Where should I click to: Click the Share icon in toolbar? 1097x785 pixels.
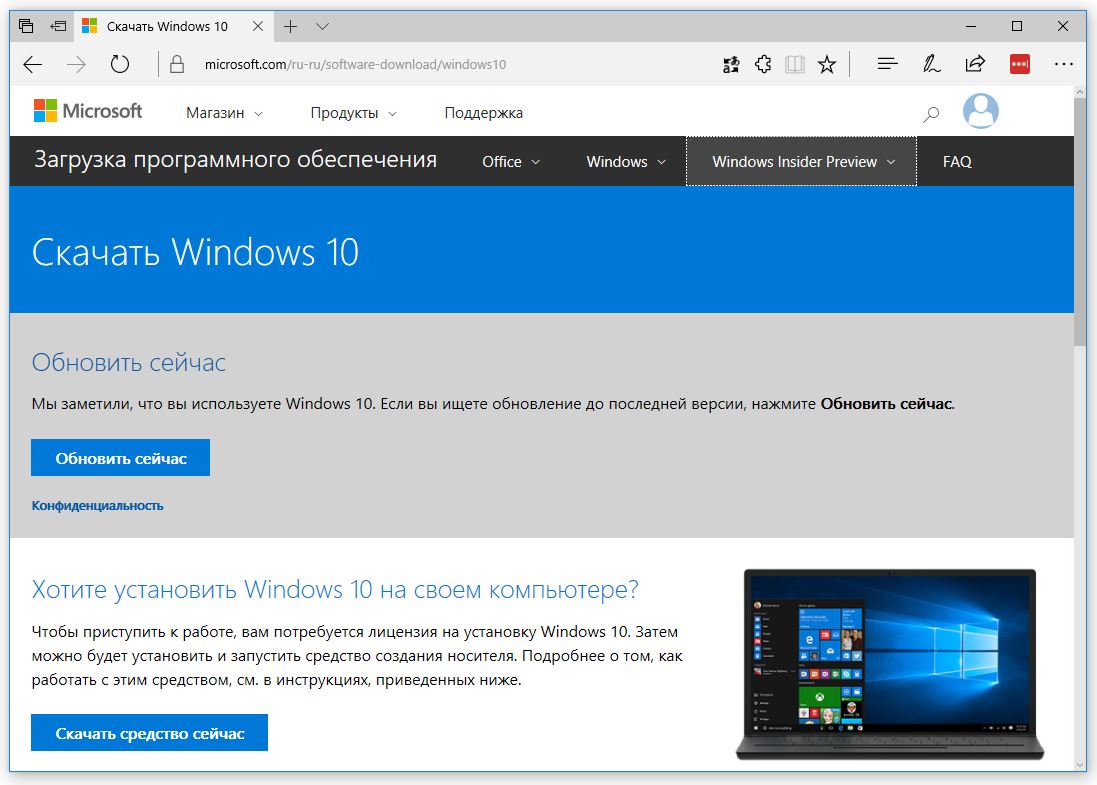(x=975, y=65)
